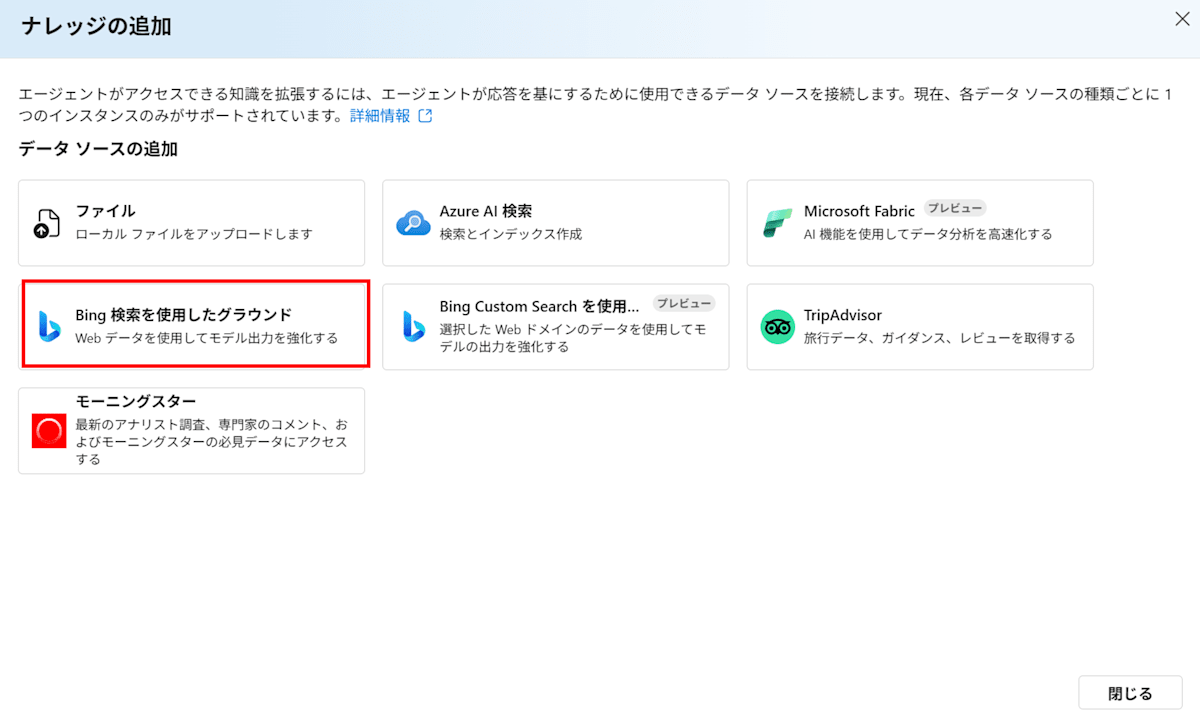Click the プレビュー badge on Microsoft Fabric

954,208
